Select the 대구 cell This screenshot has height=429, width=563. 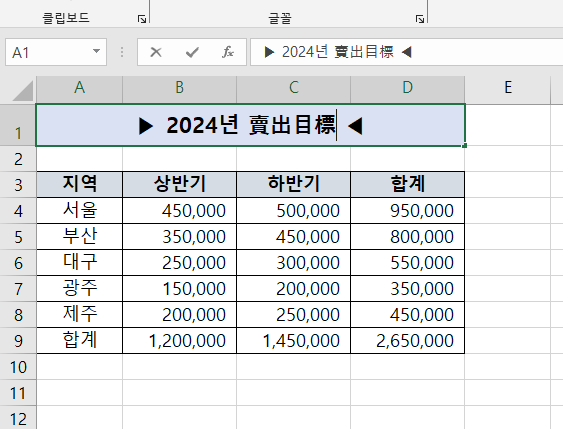(79, 263)
